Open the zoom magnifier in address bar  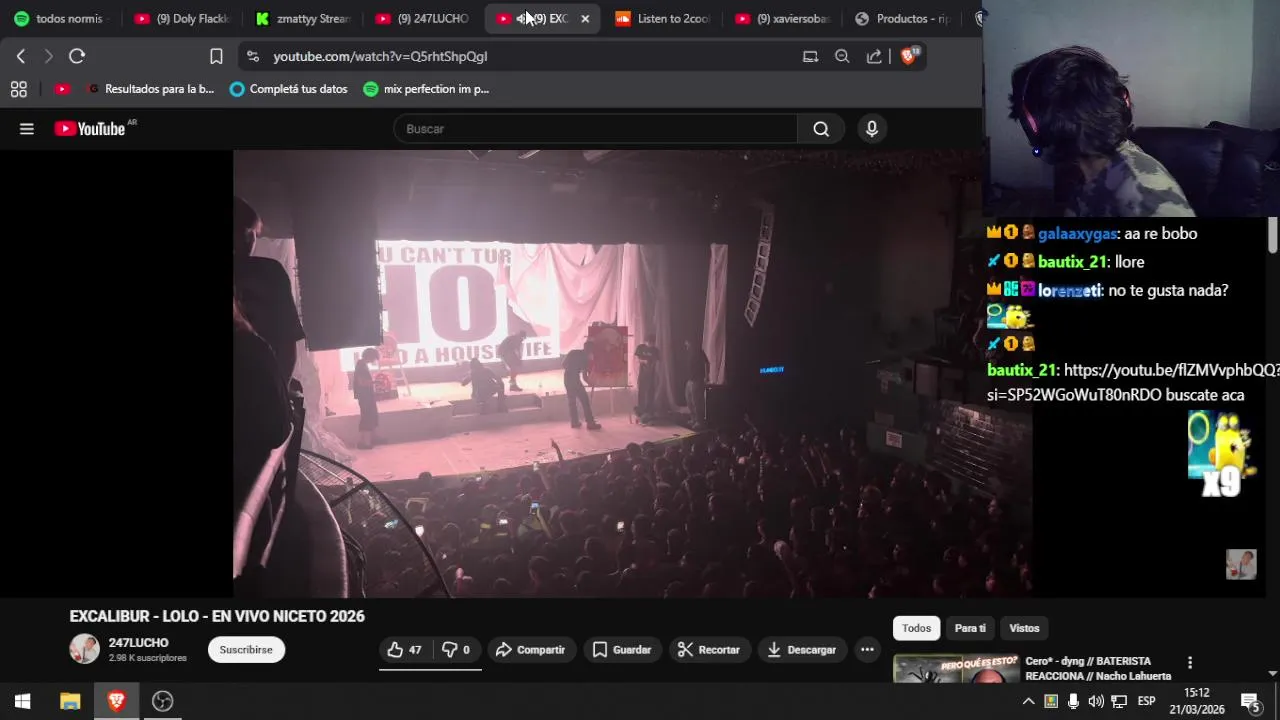click(x=842, y=56)
